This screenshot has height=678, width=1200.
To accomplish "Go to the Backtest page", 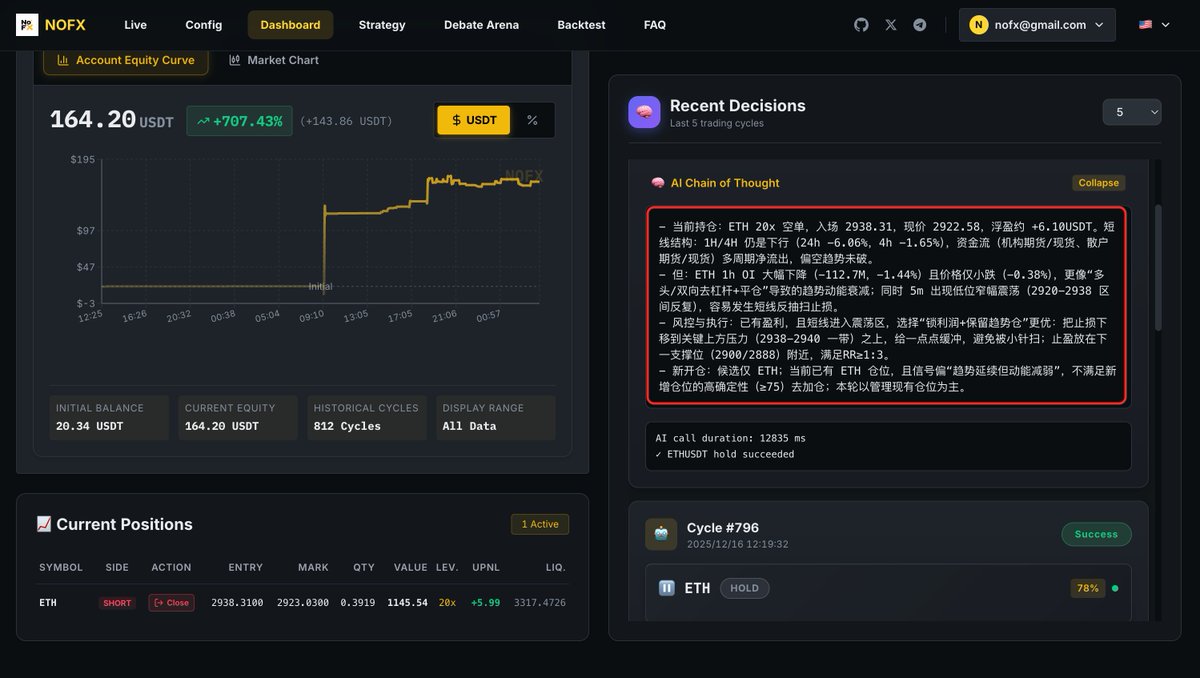I will [581, 25].
